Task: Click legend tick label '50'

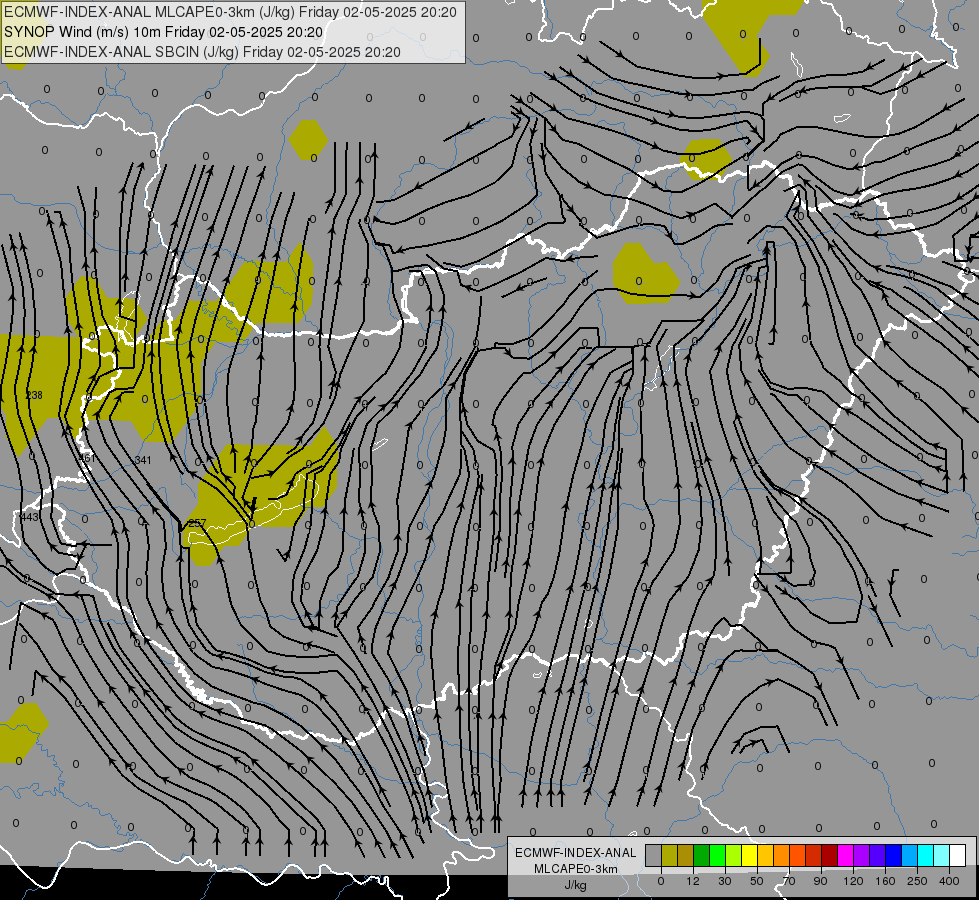Action: coord(757,881)
